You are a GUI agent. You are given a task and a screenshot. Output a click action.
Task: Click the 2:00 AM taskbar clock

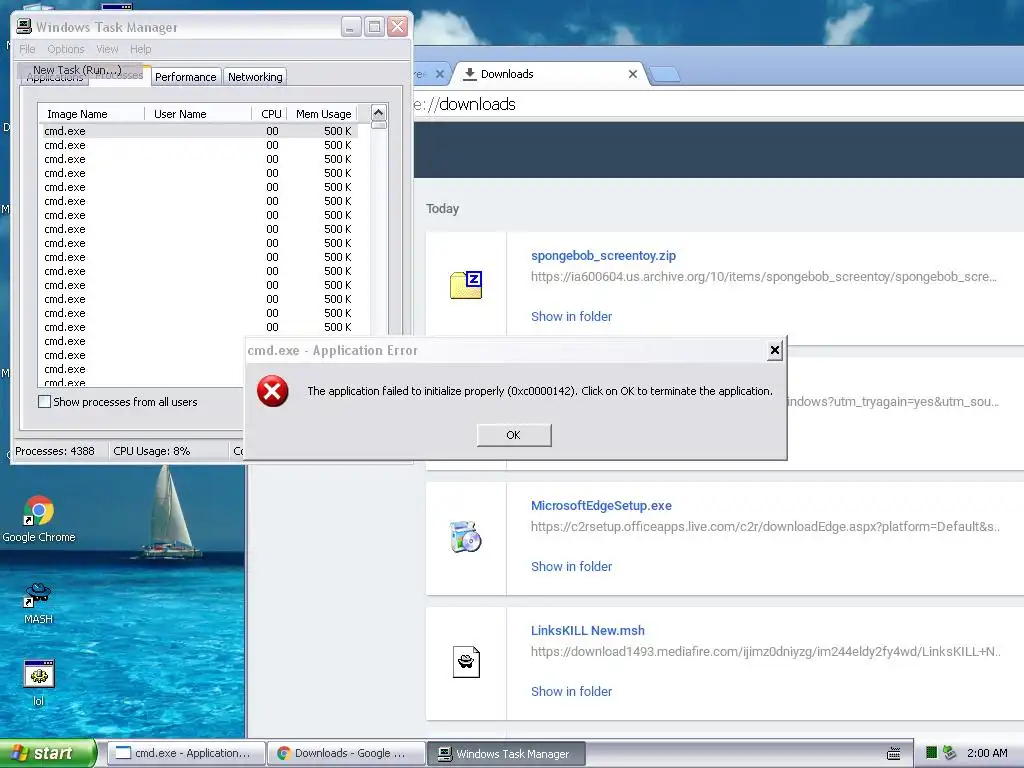[987, 753]
